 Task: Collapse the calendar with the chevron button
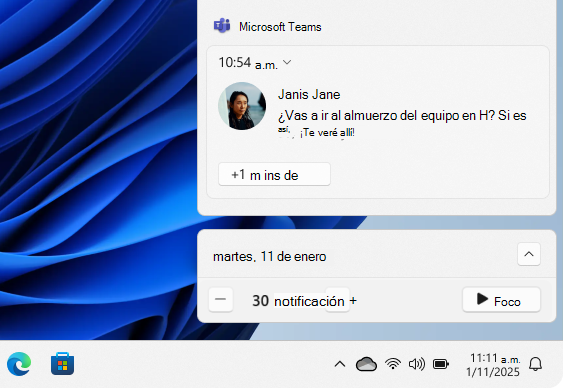pos(529,254)
